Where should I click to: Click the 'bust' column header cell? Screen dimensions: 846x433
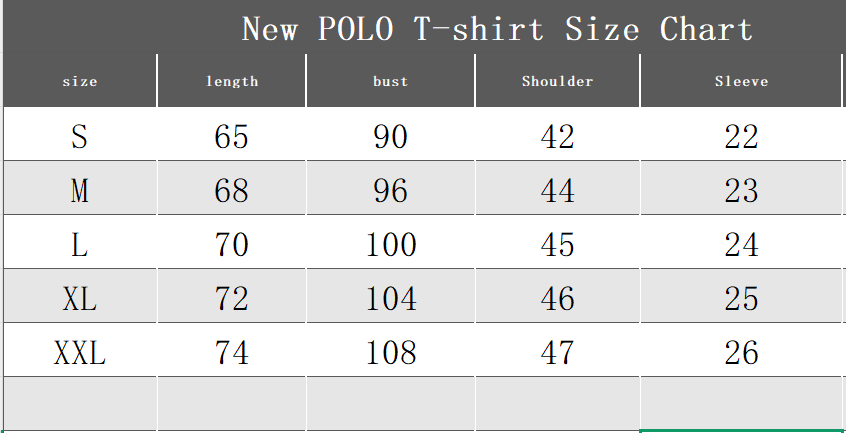pos(391,81)
